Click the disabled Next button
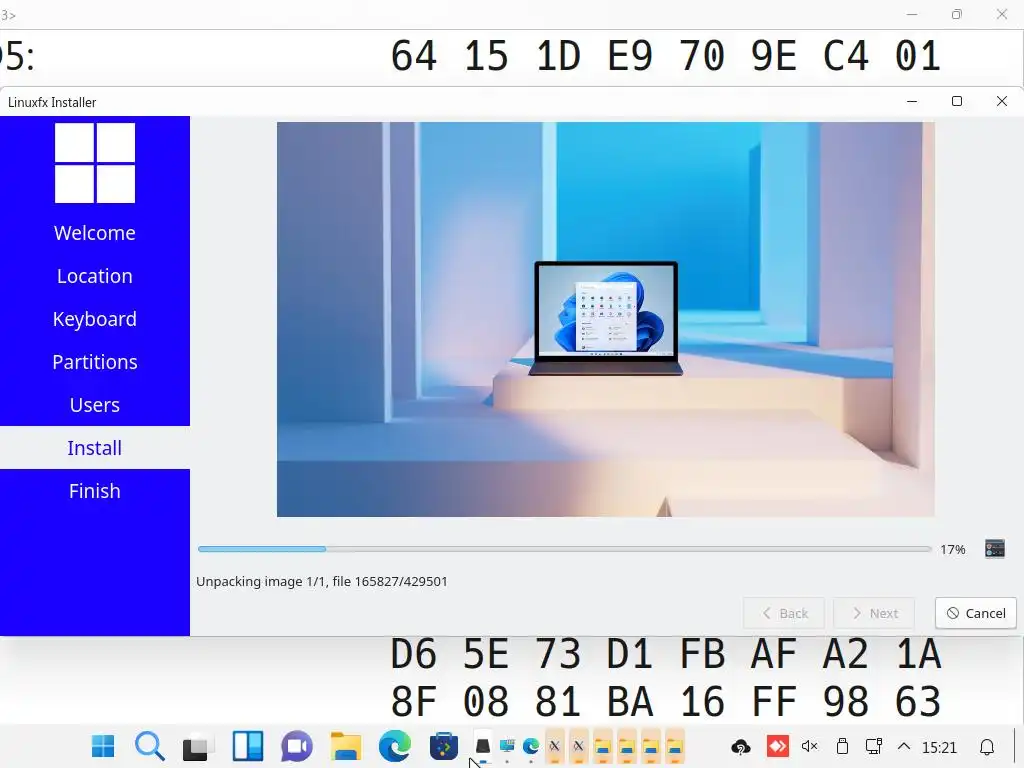Screen dimensions: 1024x768 click(x=874, y=613)
